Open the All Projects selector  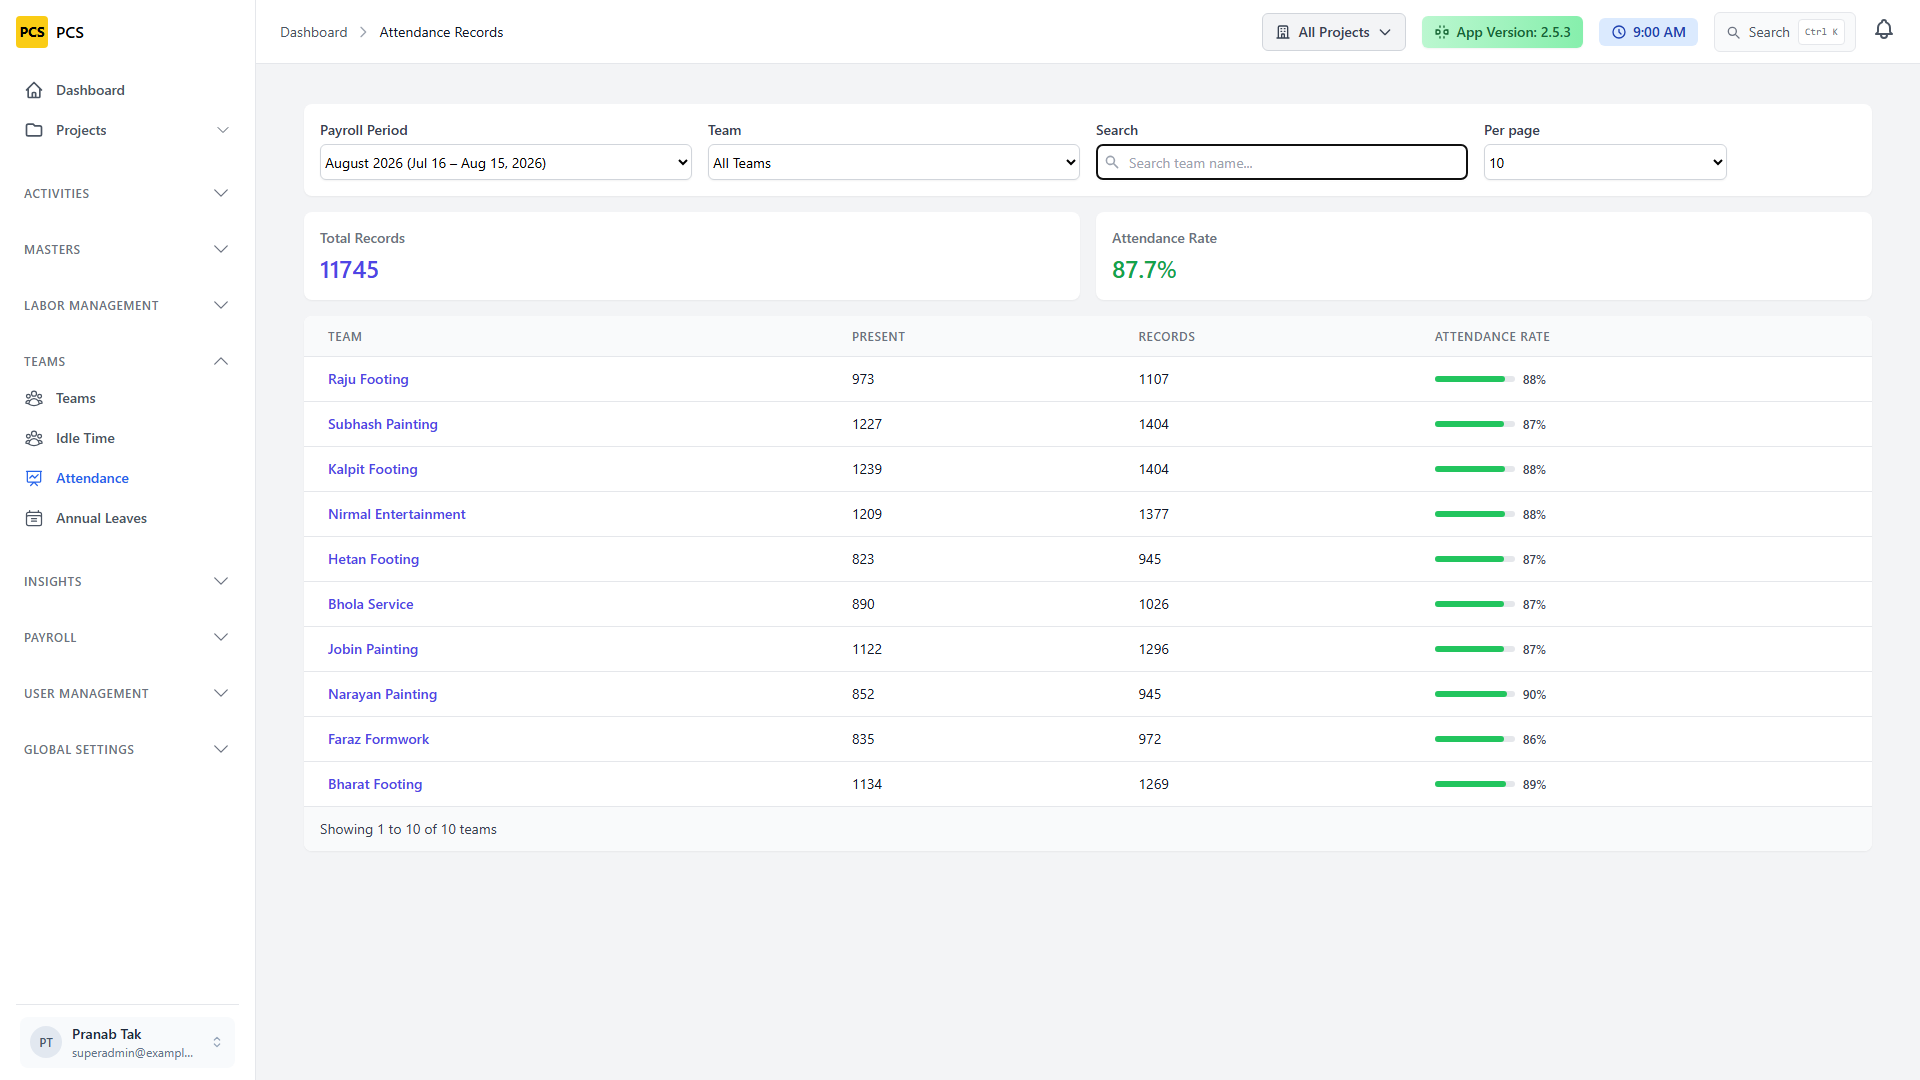pyautogui.click(x=1334, y=32)
